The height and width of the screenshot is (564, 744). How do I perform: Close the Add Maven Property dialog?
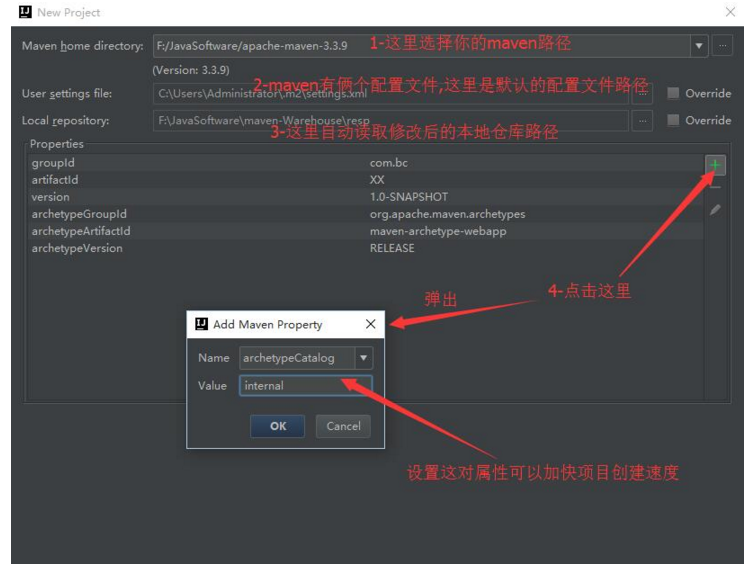[371, 324]
